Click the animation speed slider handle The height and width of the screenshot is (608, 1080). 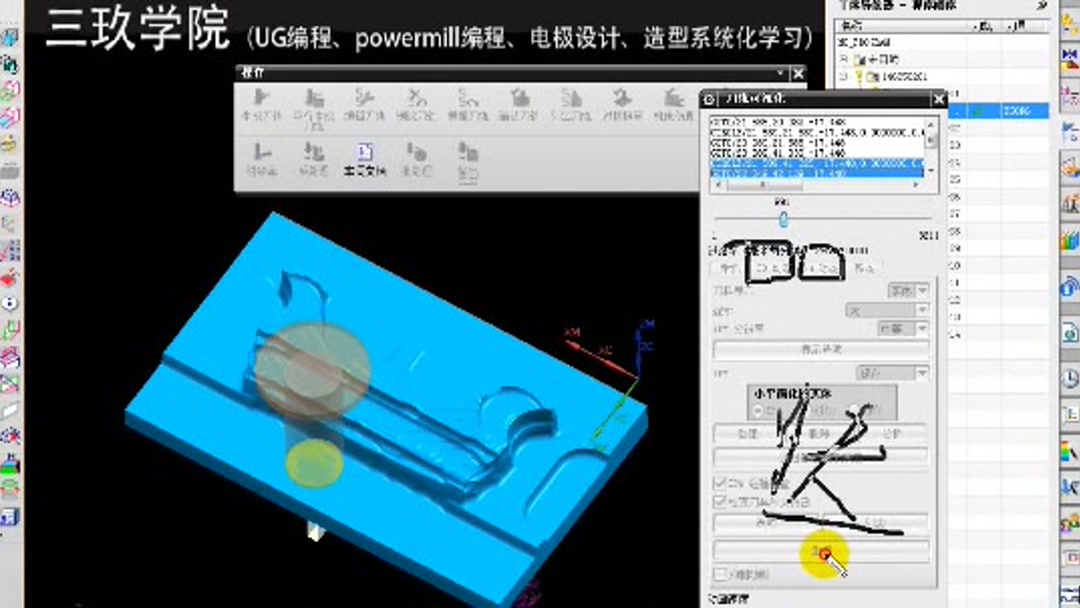coord(783,218)
